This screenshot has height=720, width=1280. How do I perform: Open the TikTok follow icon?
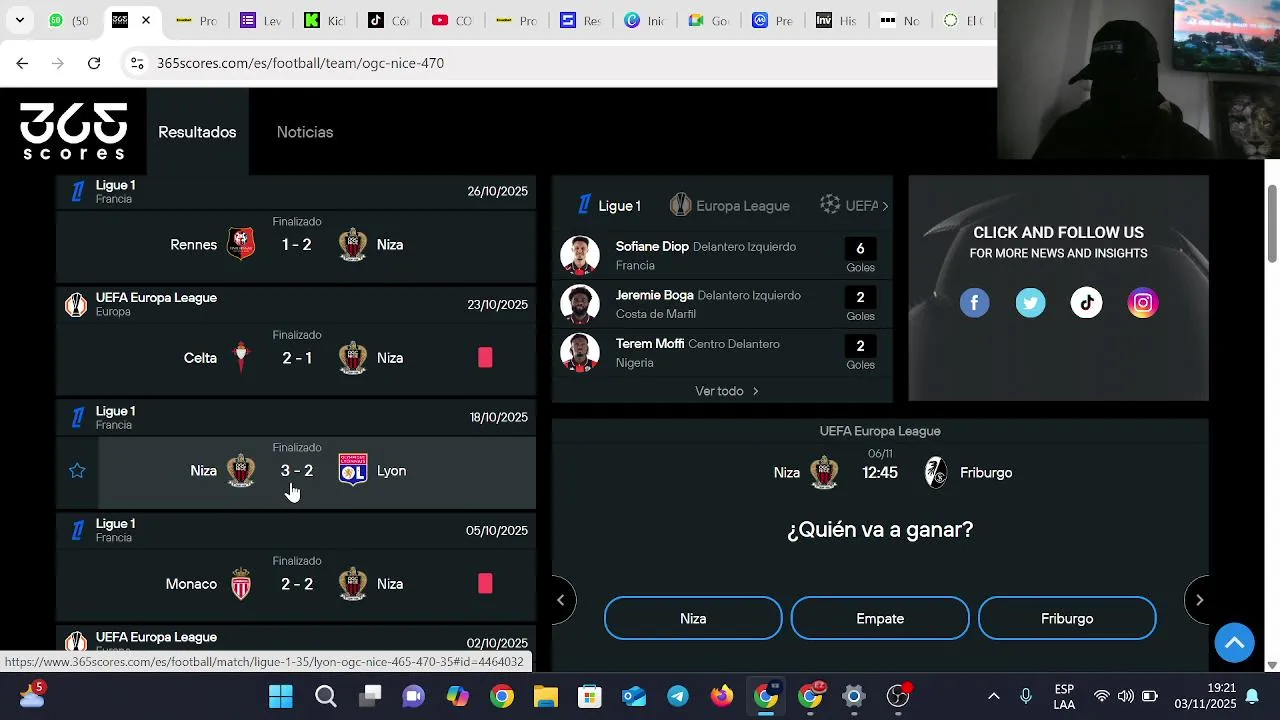[x=1087, y=303]
